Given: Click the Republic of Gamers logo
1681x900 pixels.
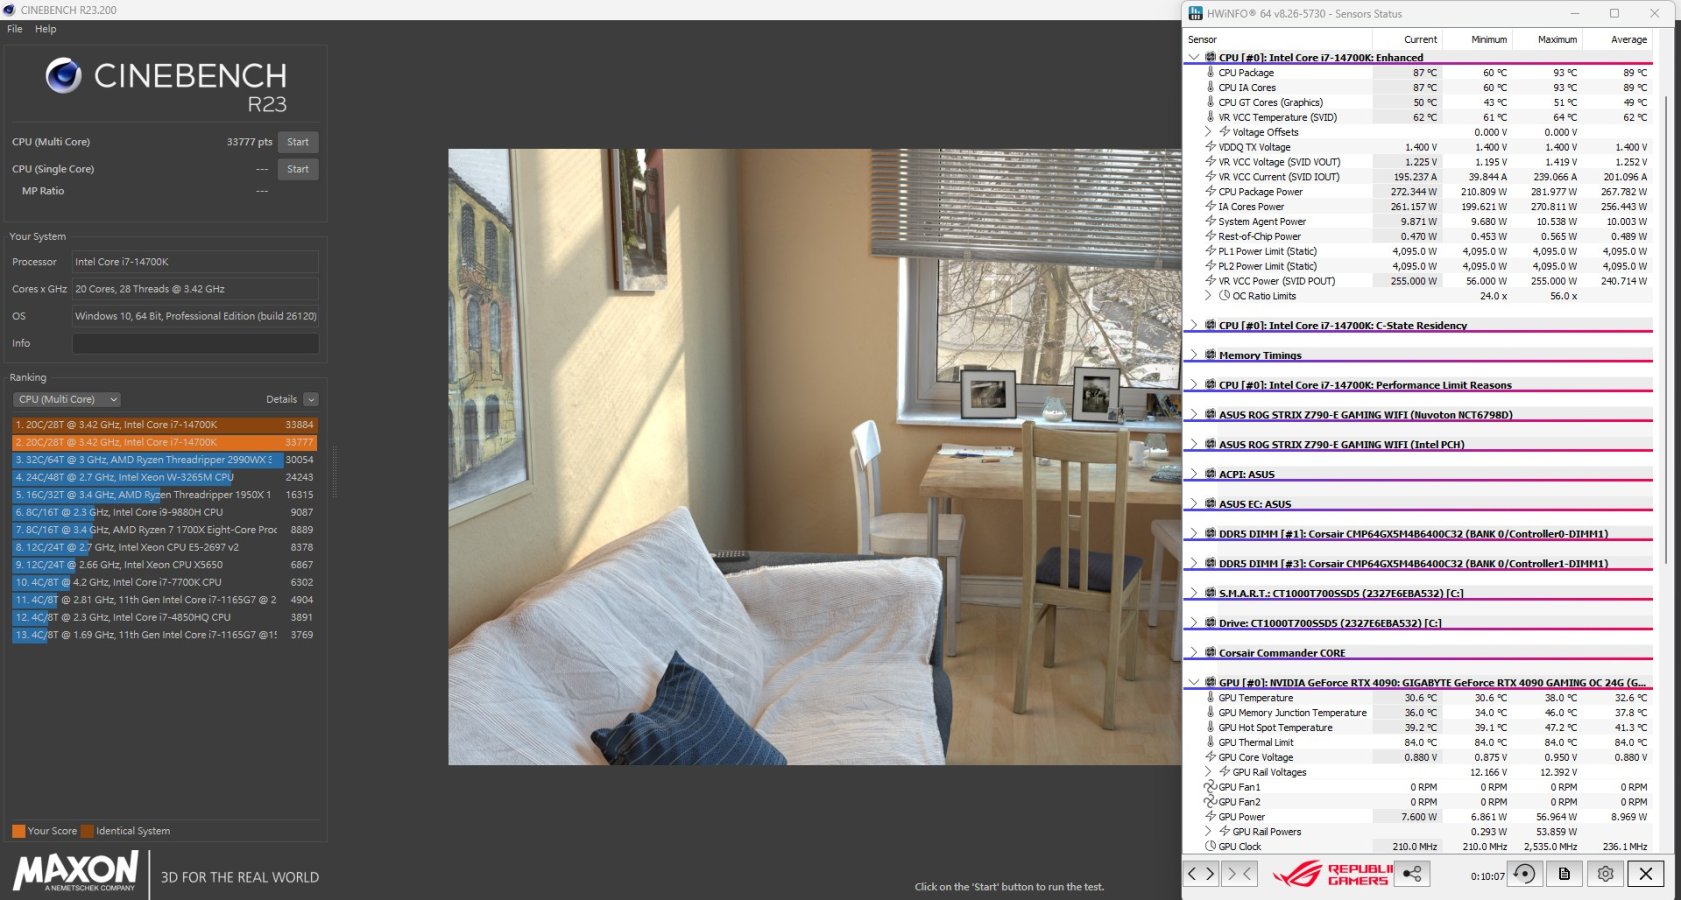Looking at the screenshot, I should pyautogui.click(x=1332, y=874).
